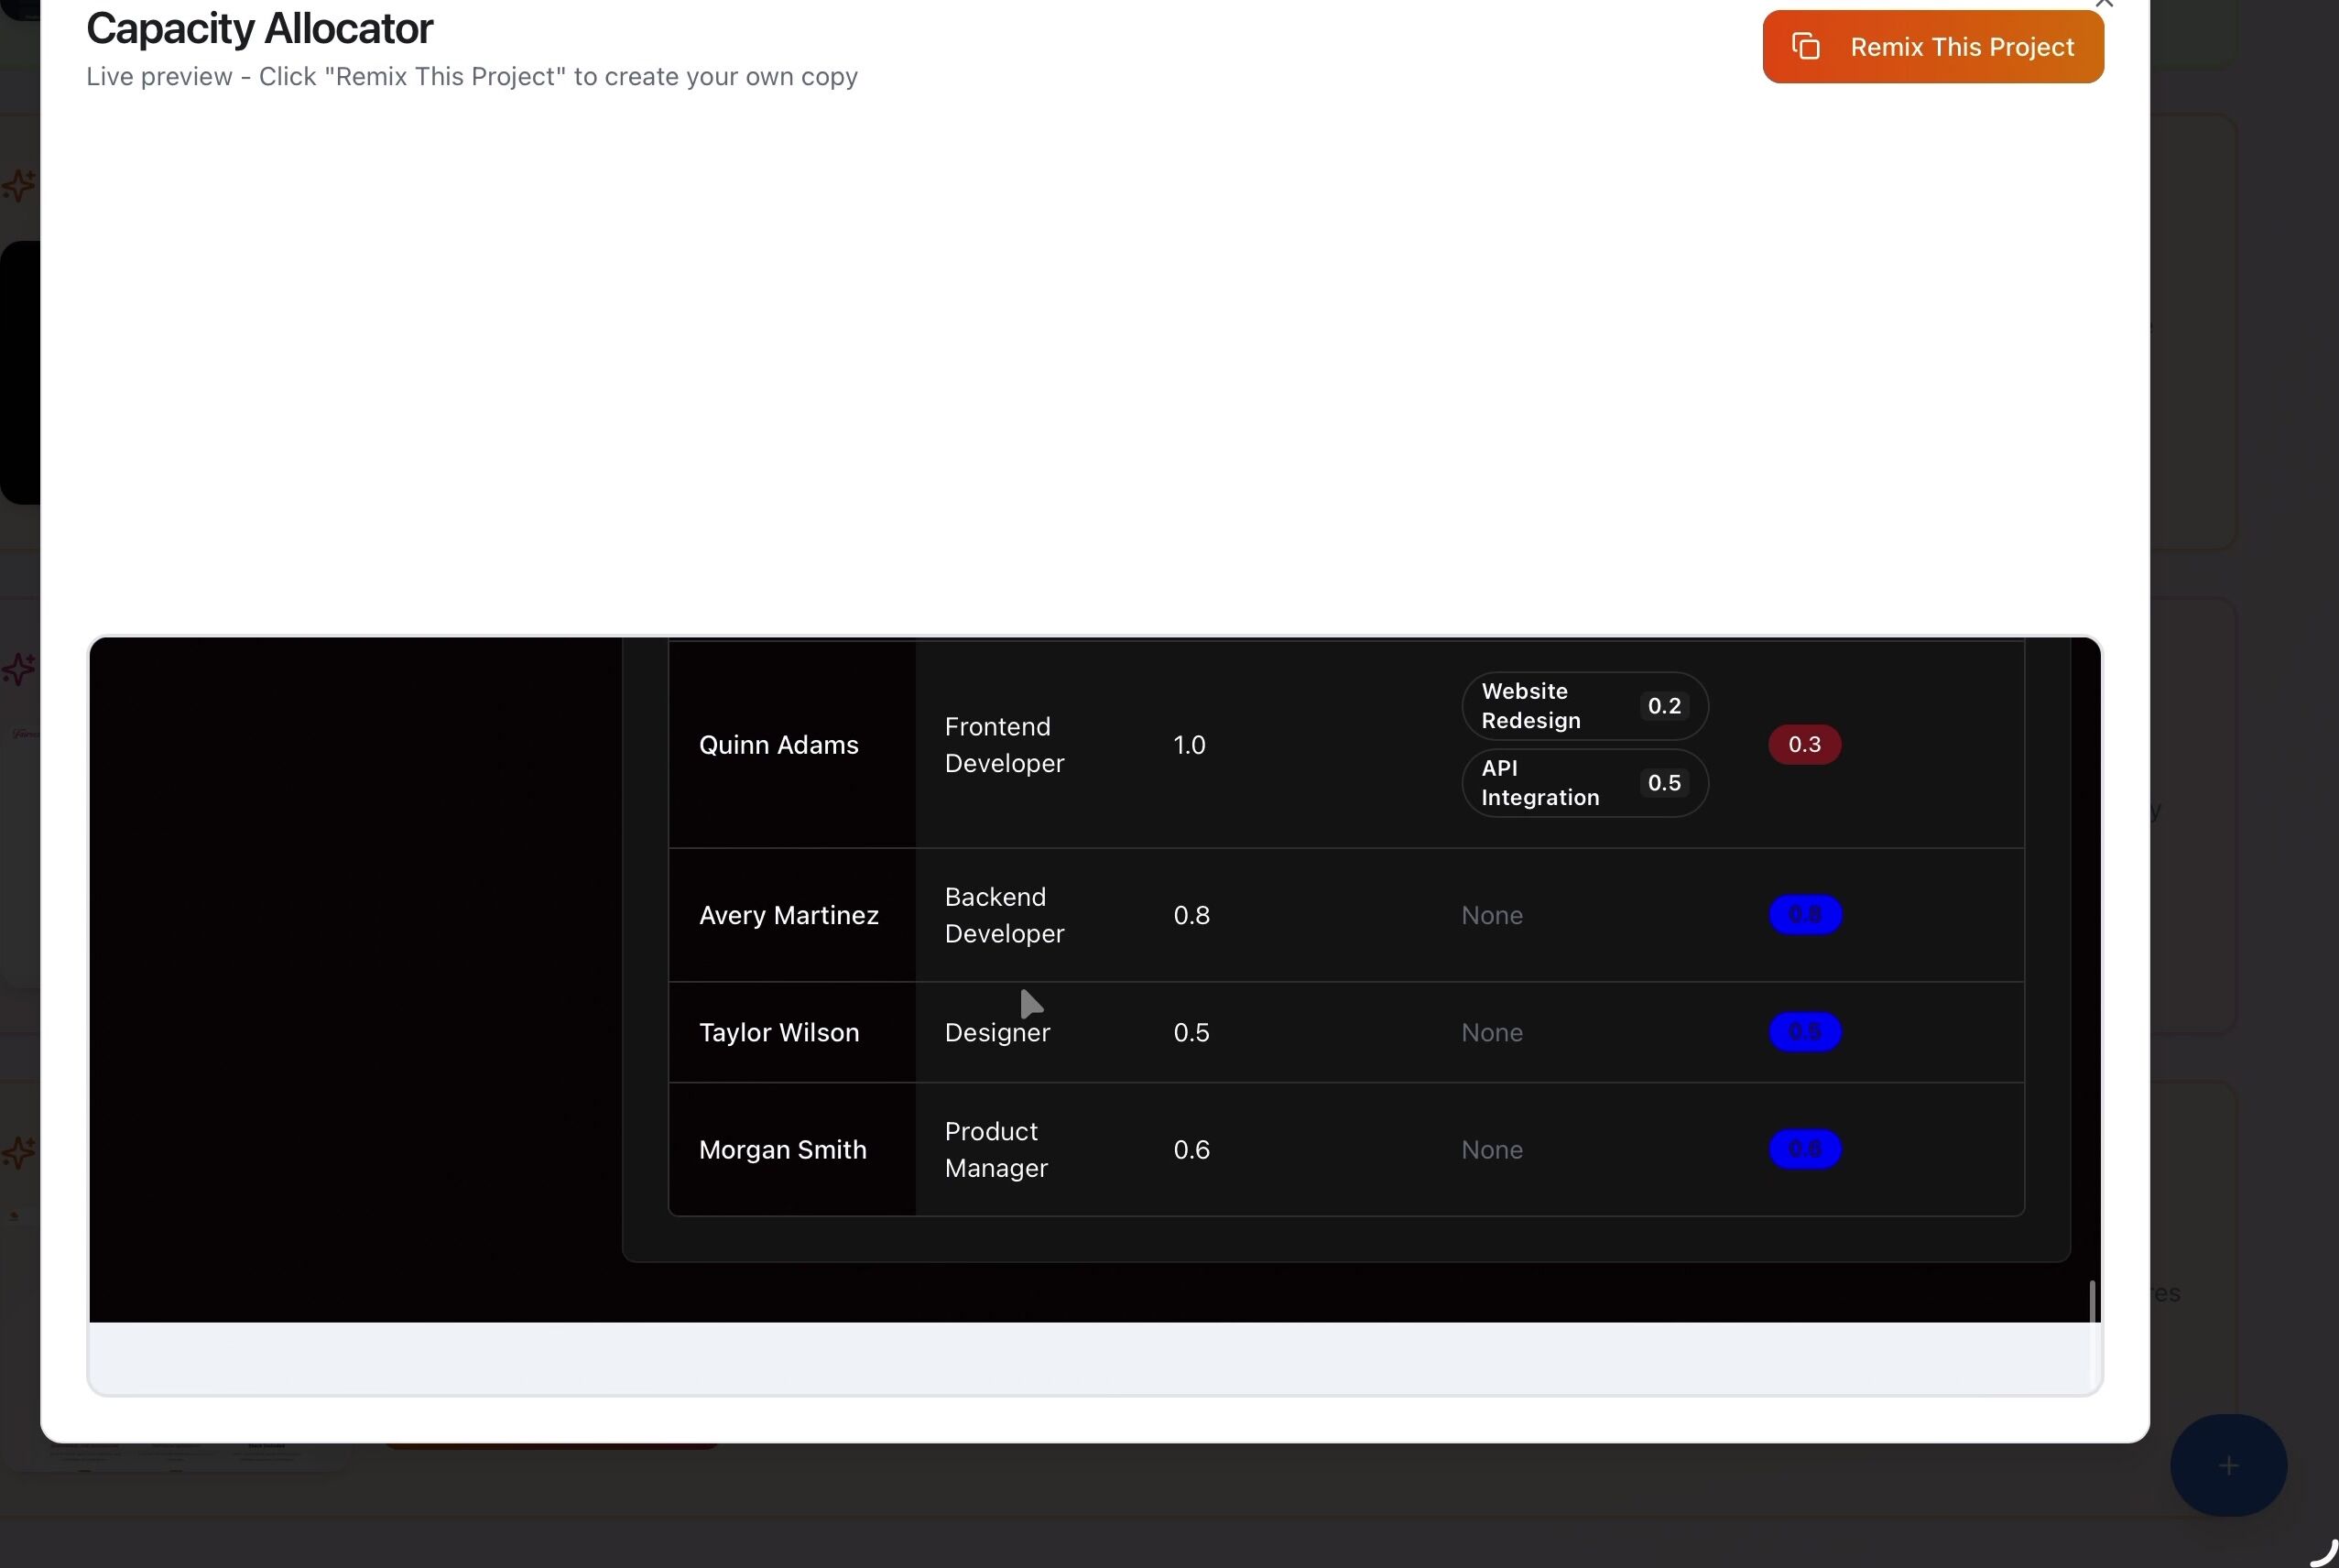Select the Morgan Smith name cell

point(782,1149)
